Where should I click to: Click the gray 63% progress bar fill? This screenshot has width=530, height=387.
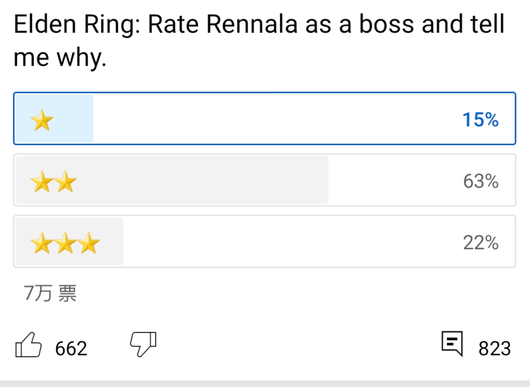click(172, 180)
